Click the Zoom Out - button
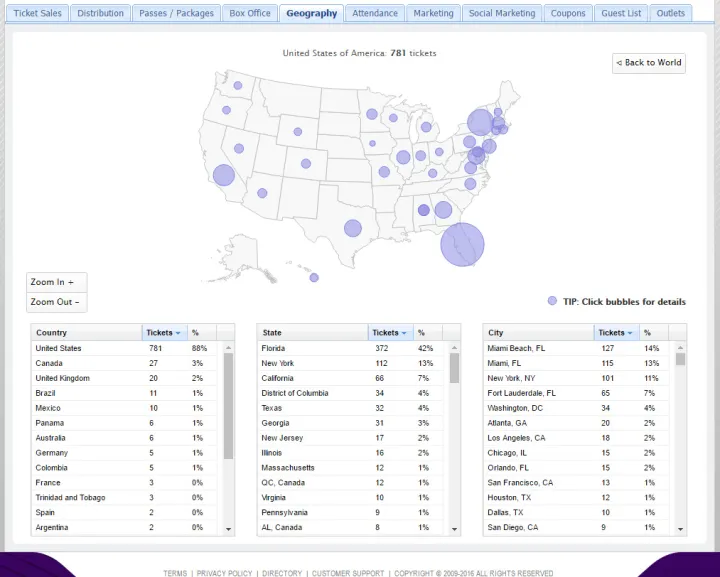Image resolution: width=720 pixels, height=577 pixels. pos(56,302)
